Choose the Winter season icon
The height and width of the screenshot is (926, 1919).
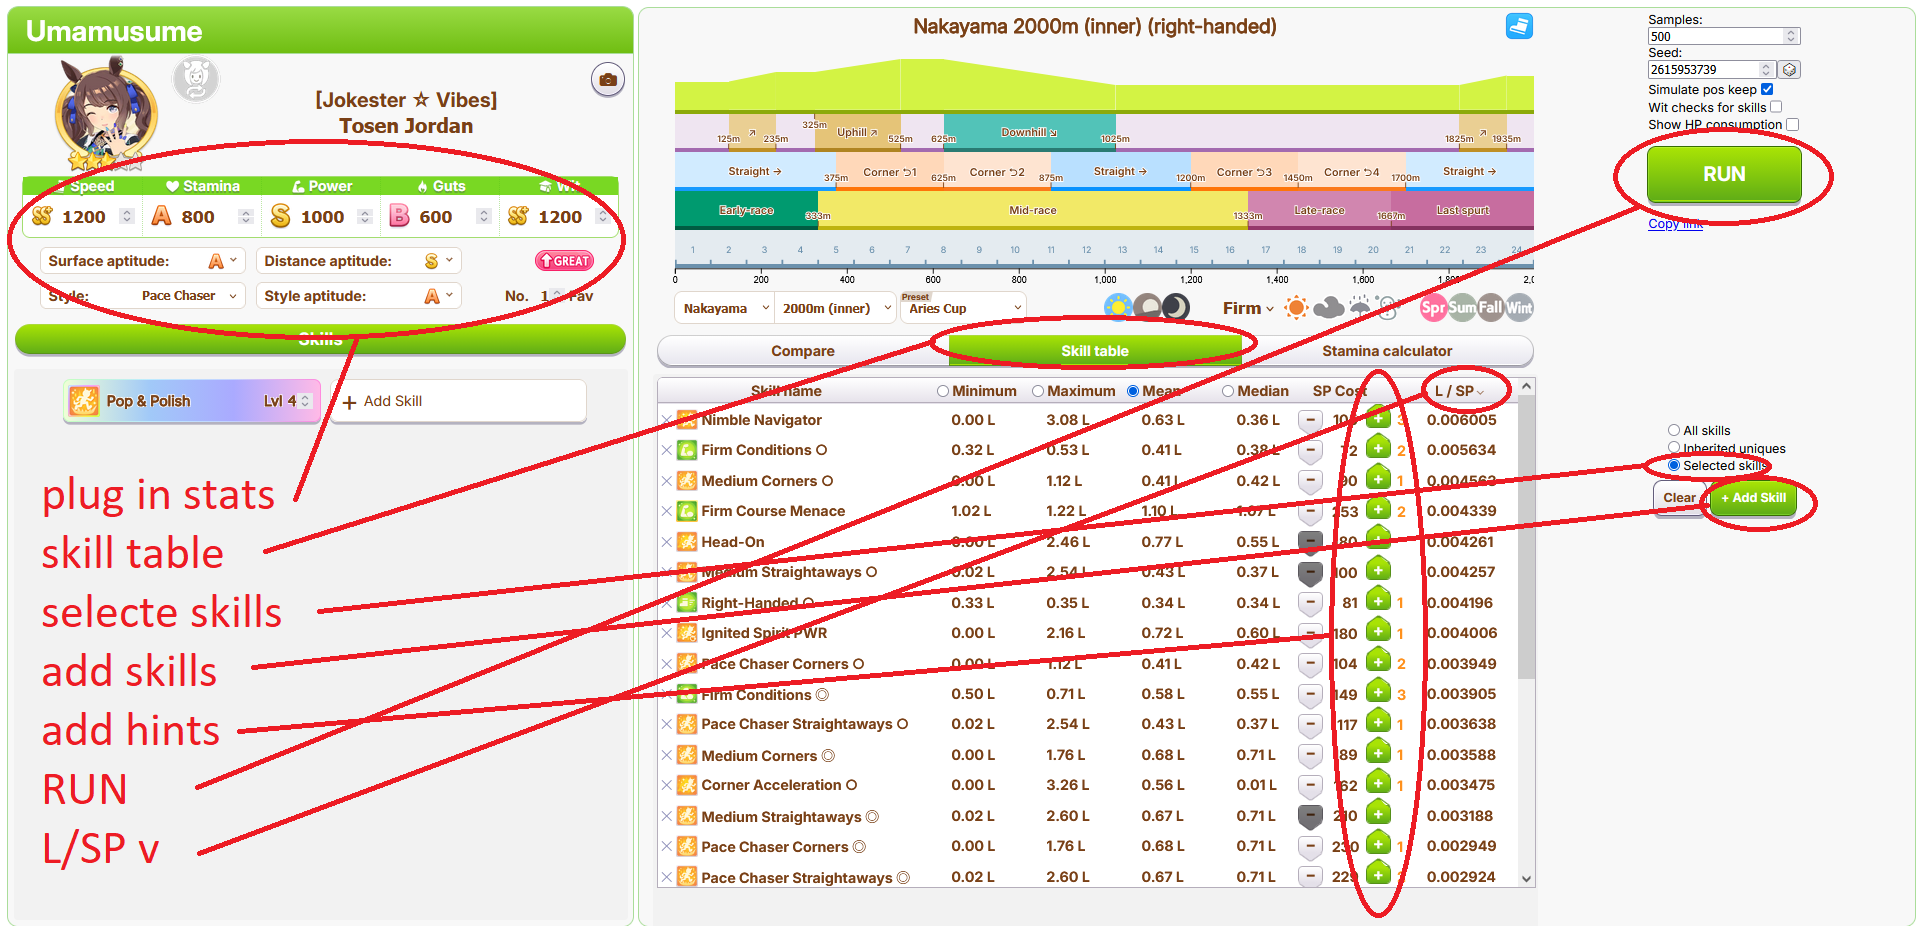click(x=1520, y=308)
